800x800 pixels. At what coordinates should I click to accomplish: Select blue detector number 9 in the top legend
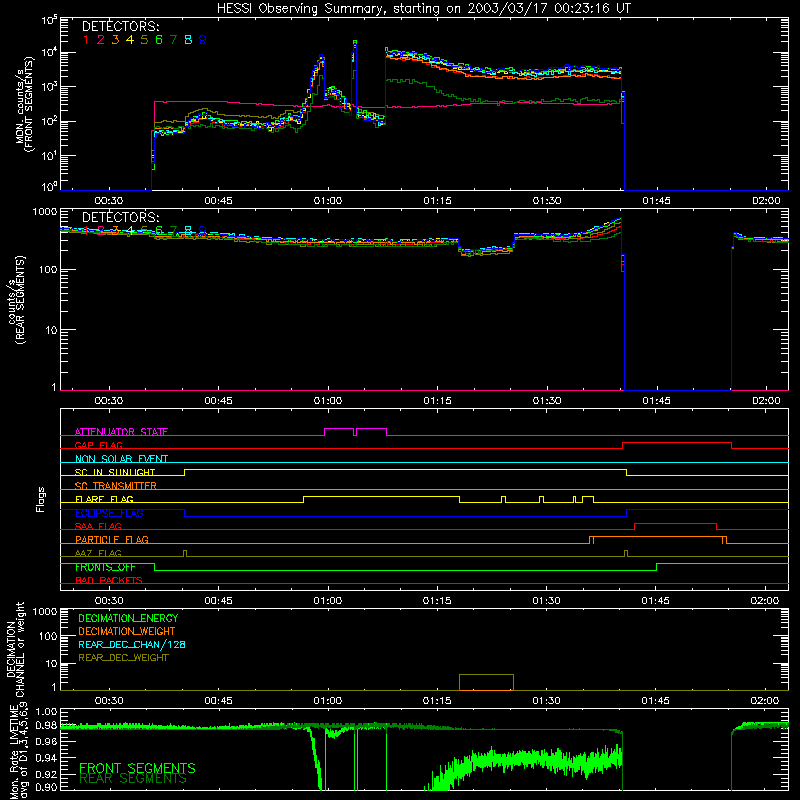tap(203, 40)
